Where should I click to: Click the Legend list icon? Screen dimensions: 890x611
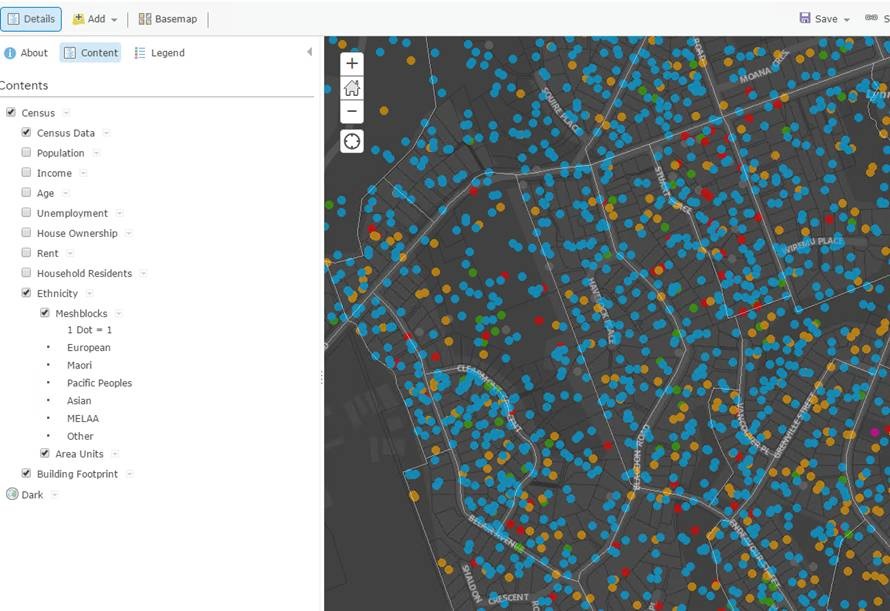point(140,53)
